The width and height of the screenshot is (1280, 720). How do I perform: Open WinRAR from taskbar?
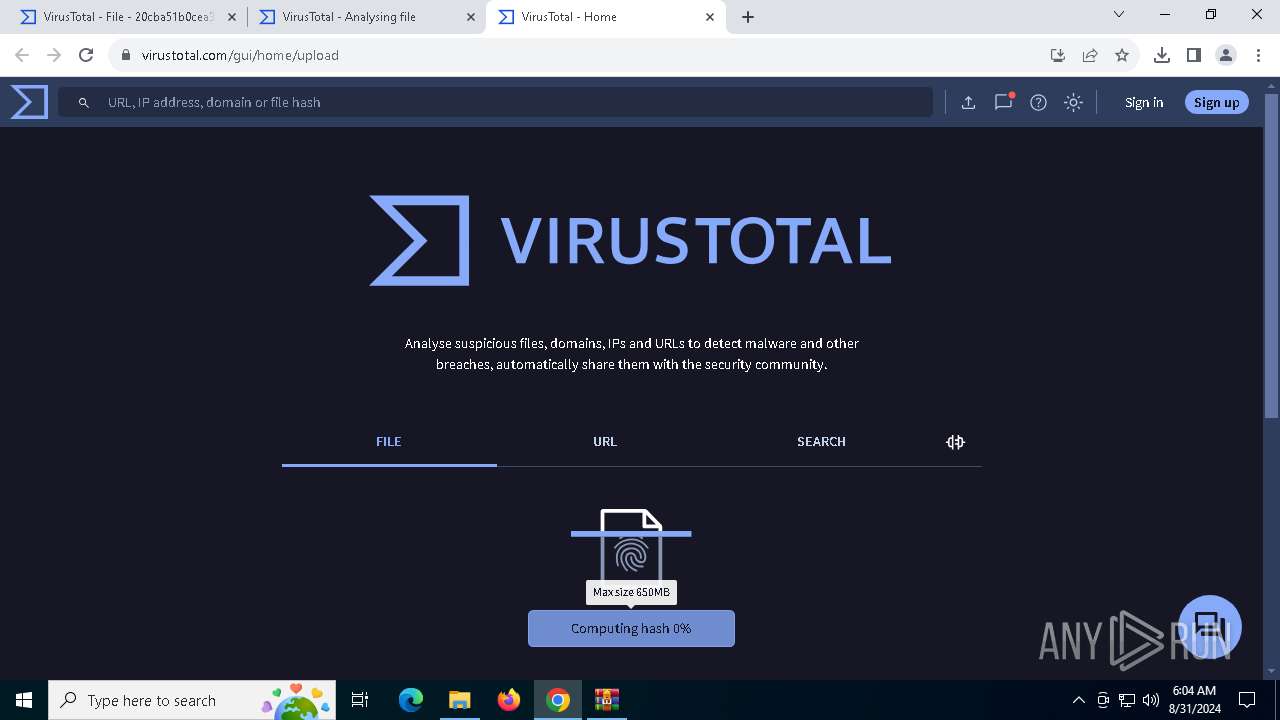pos(607,700)
